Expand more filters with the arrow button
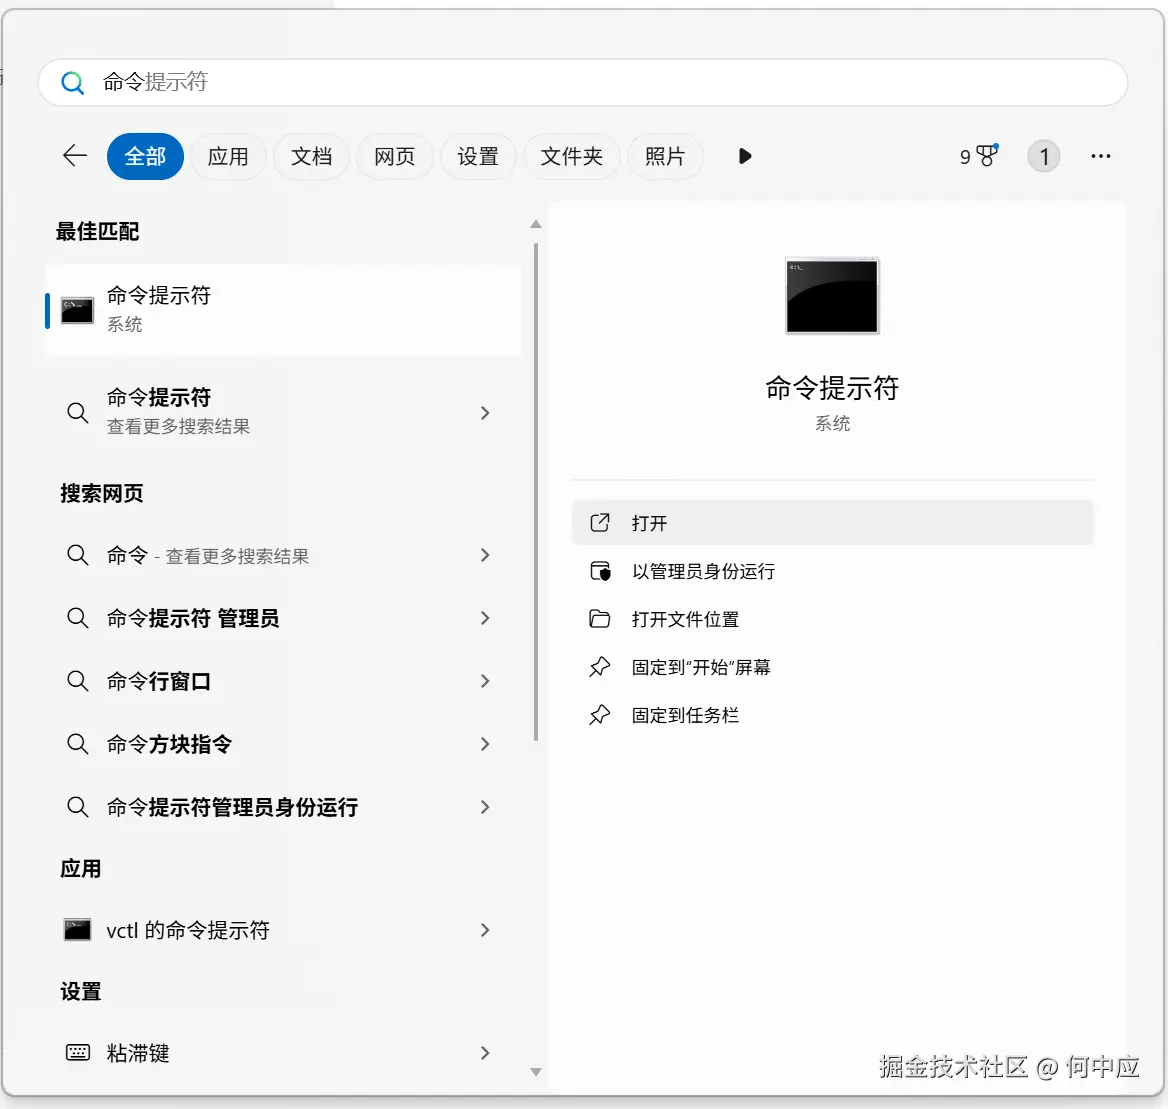This screenshot has height=1109, width=1168. (x=744, y=156)
